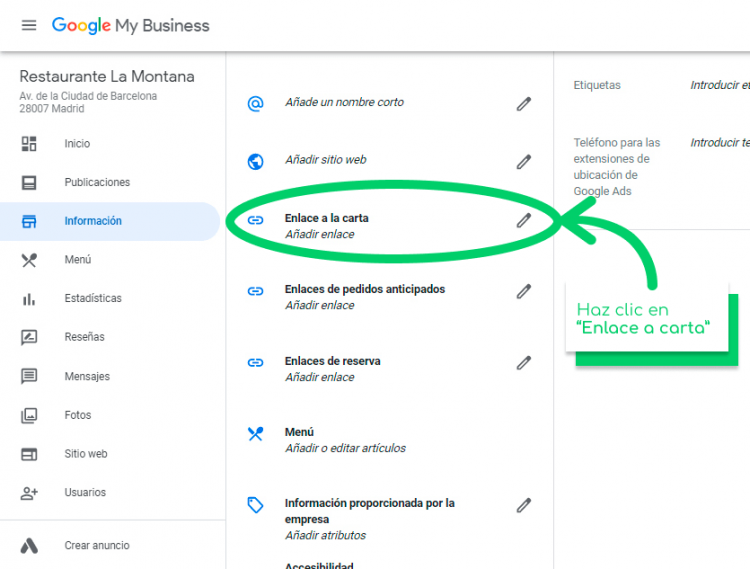Click the Google Ads phone input field

point(720,142)
